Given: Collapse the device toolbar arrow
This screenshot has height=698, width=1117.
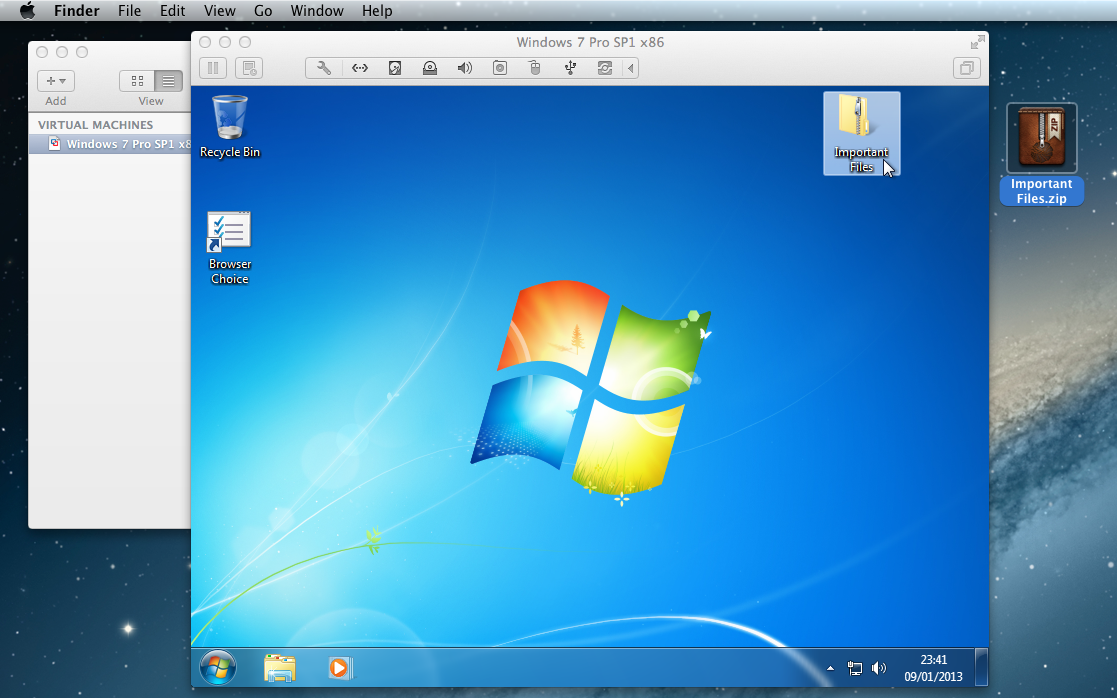Looking at the screenshot, I should (630, 68).
